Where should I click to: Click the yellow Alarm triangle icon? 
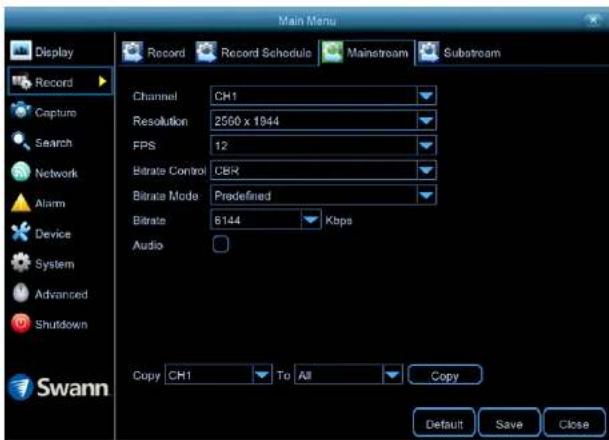21,203
